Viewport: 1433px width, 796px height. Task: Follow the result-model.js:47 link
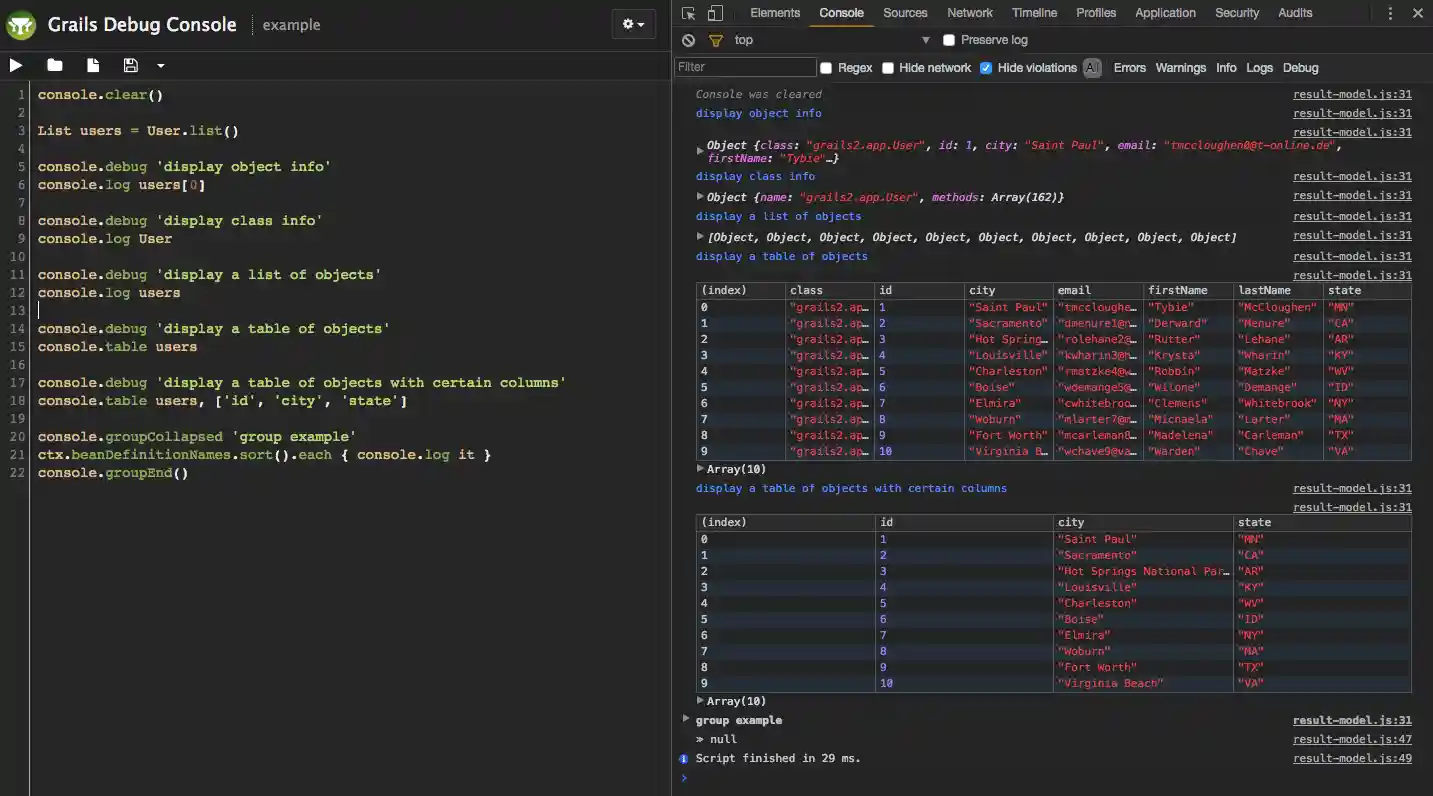pyautogui.click(x=1352, y=738)
